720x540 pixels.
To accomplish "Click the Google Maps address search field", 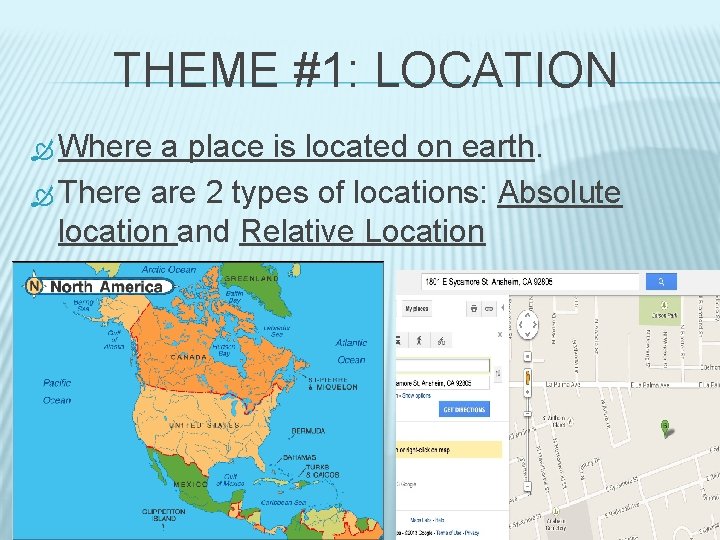I will [530, 281].
